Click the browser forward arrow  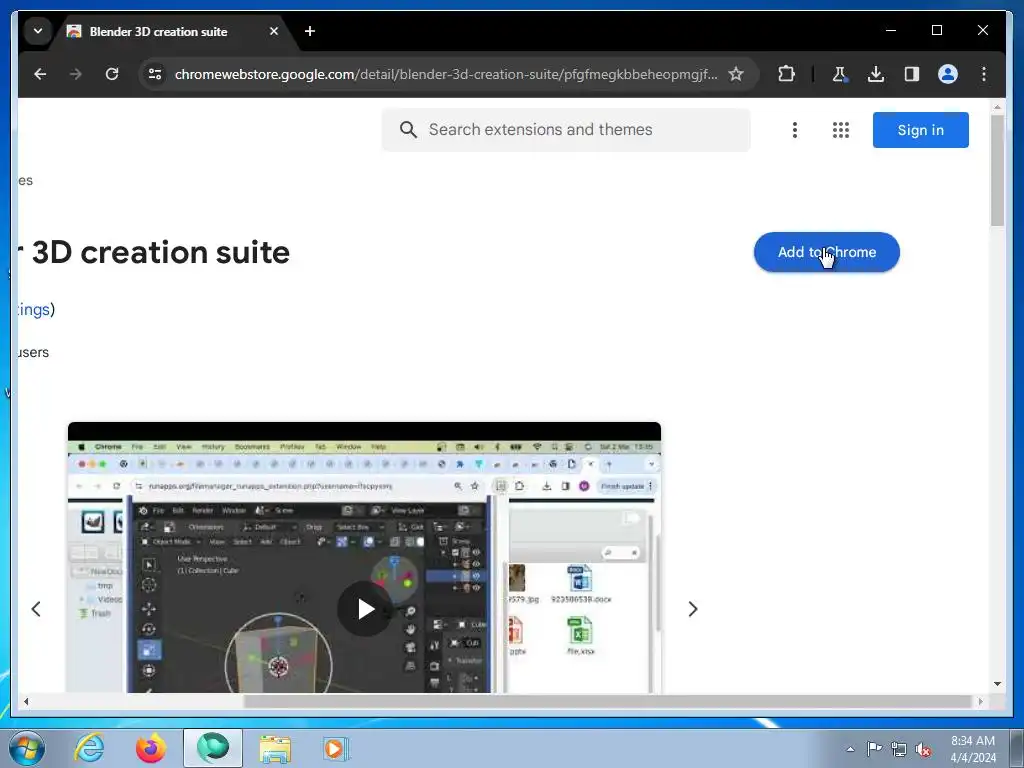[x=76, y=74]
